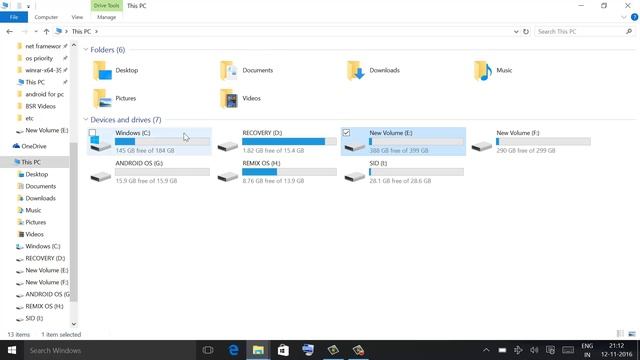The image size is (640, 360).
Task: Open Task View on taskbar
Action: tap(208, 350)
